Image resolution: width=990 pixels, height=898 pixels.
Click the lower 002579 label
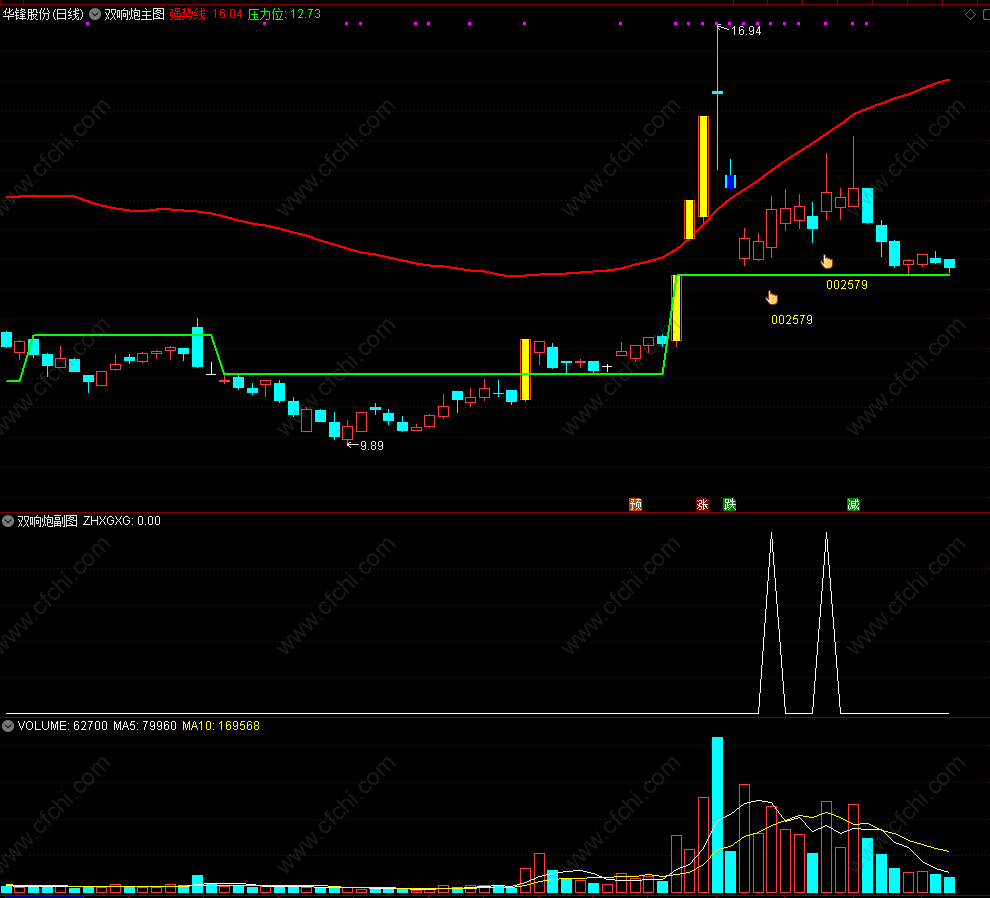coord(792,320)
